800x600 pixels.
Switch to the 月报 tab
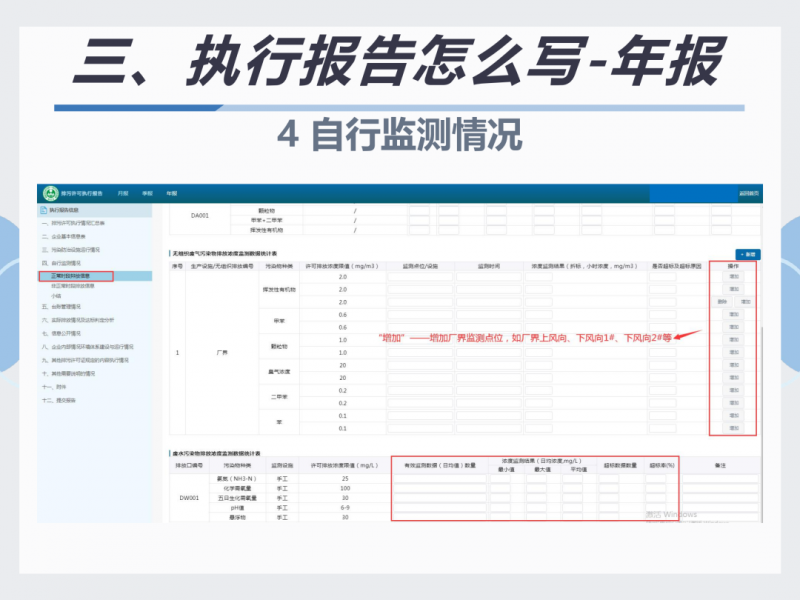123,193
